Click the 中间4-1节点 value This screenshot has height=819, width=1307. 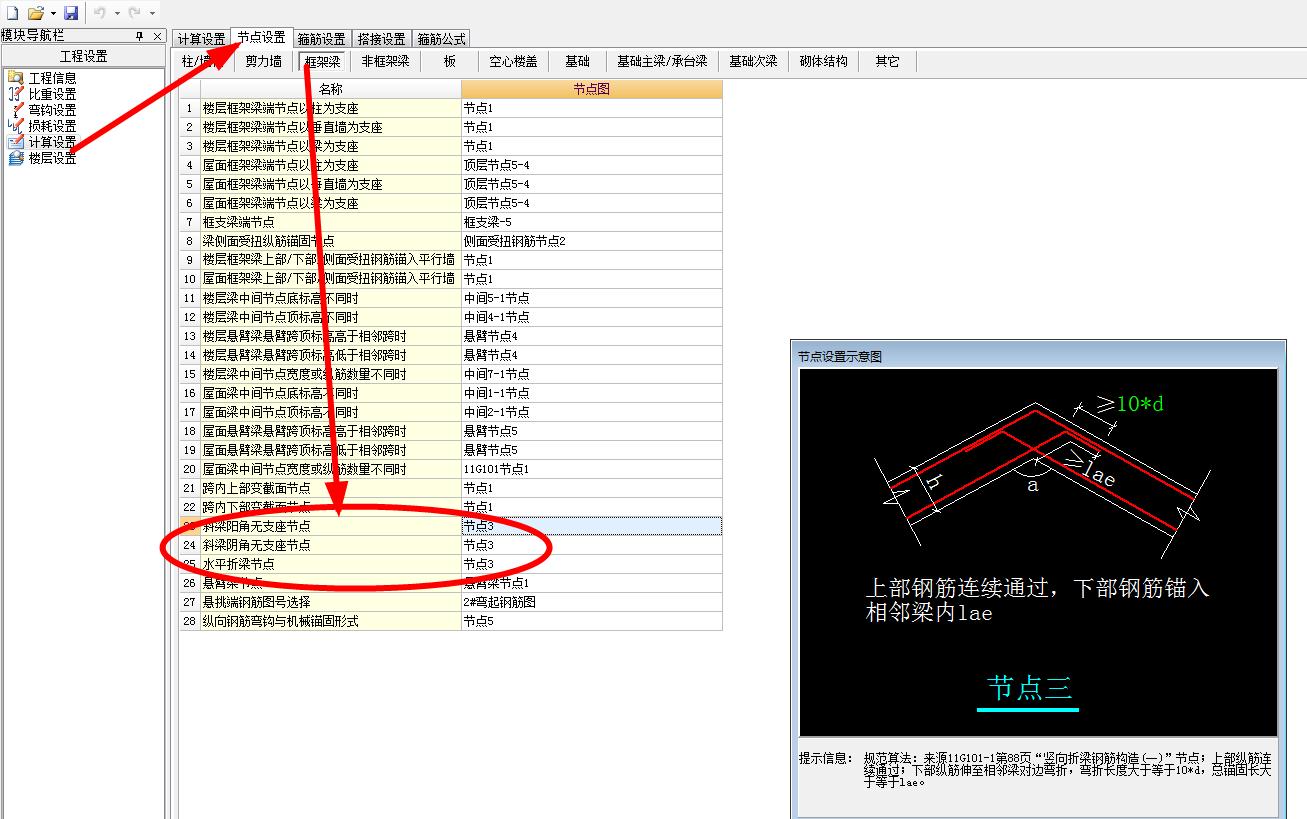tap(591, 317)
